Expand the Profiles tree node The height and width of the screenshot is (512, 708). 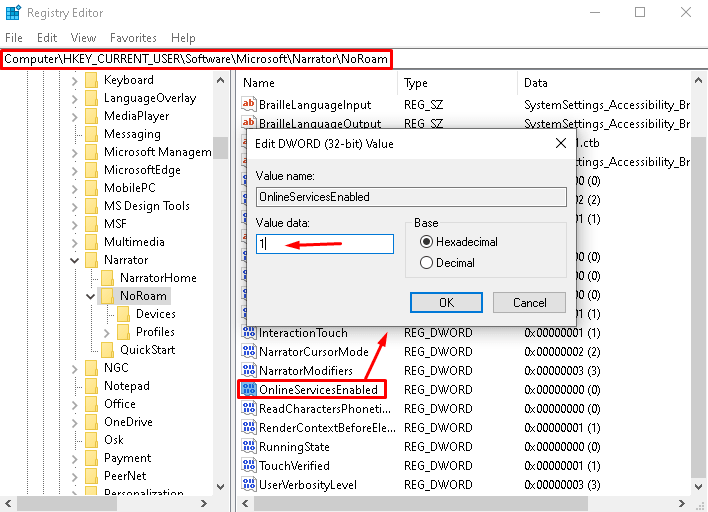point(107,333)
